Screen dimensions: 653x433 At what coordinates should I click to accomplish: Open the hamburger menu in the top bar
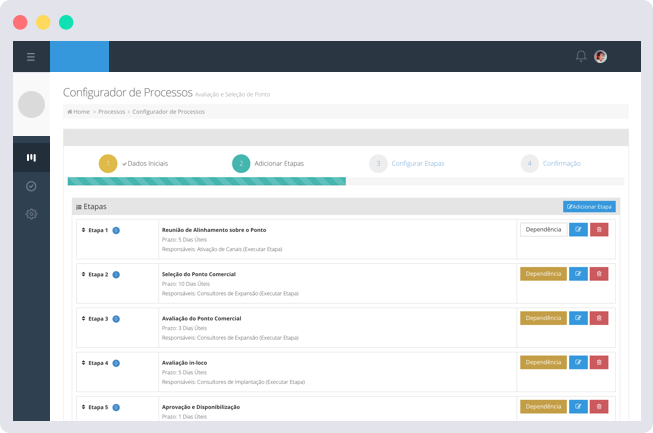point(31,57)
